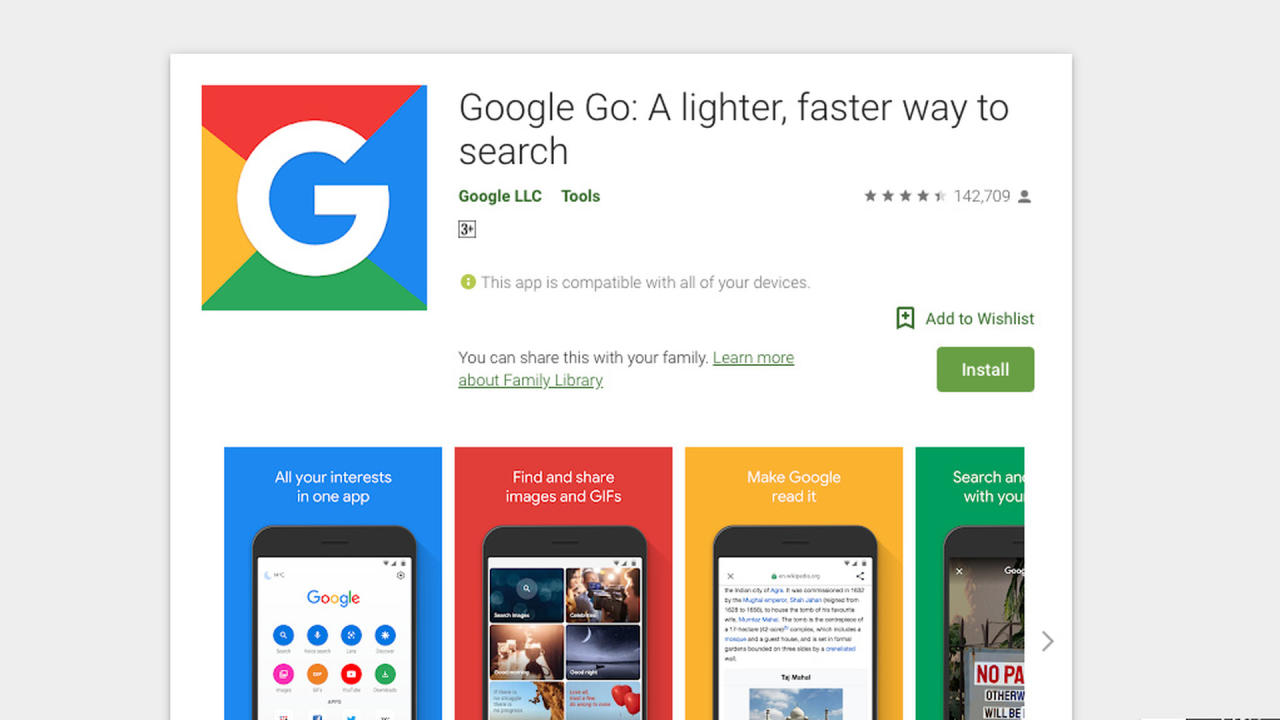Click the star rating icons
Screen dimensions: 1280x720
click(905, 196)
